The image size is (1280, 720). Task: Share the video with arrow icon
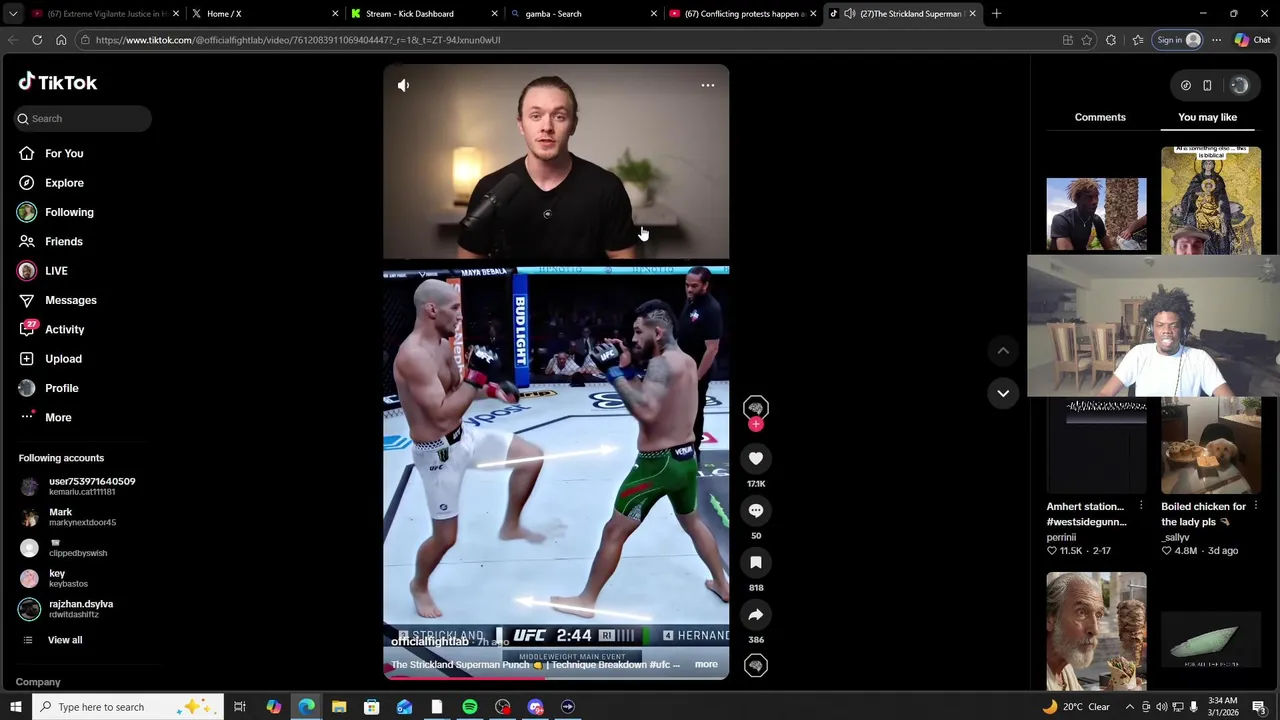point(756,615)
